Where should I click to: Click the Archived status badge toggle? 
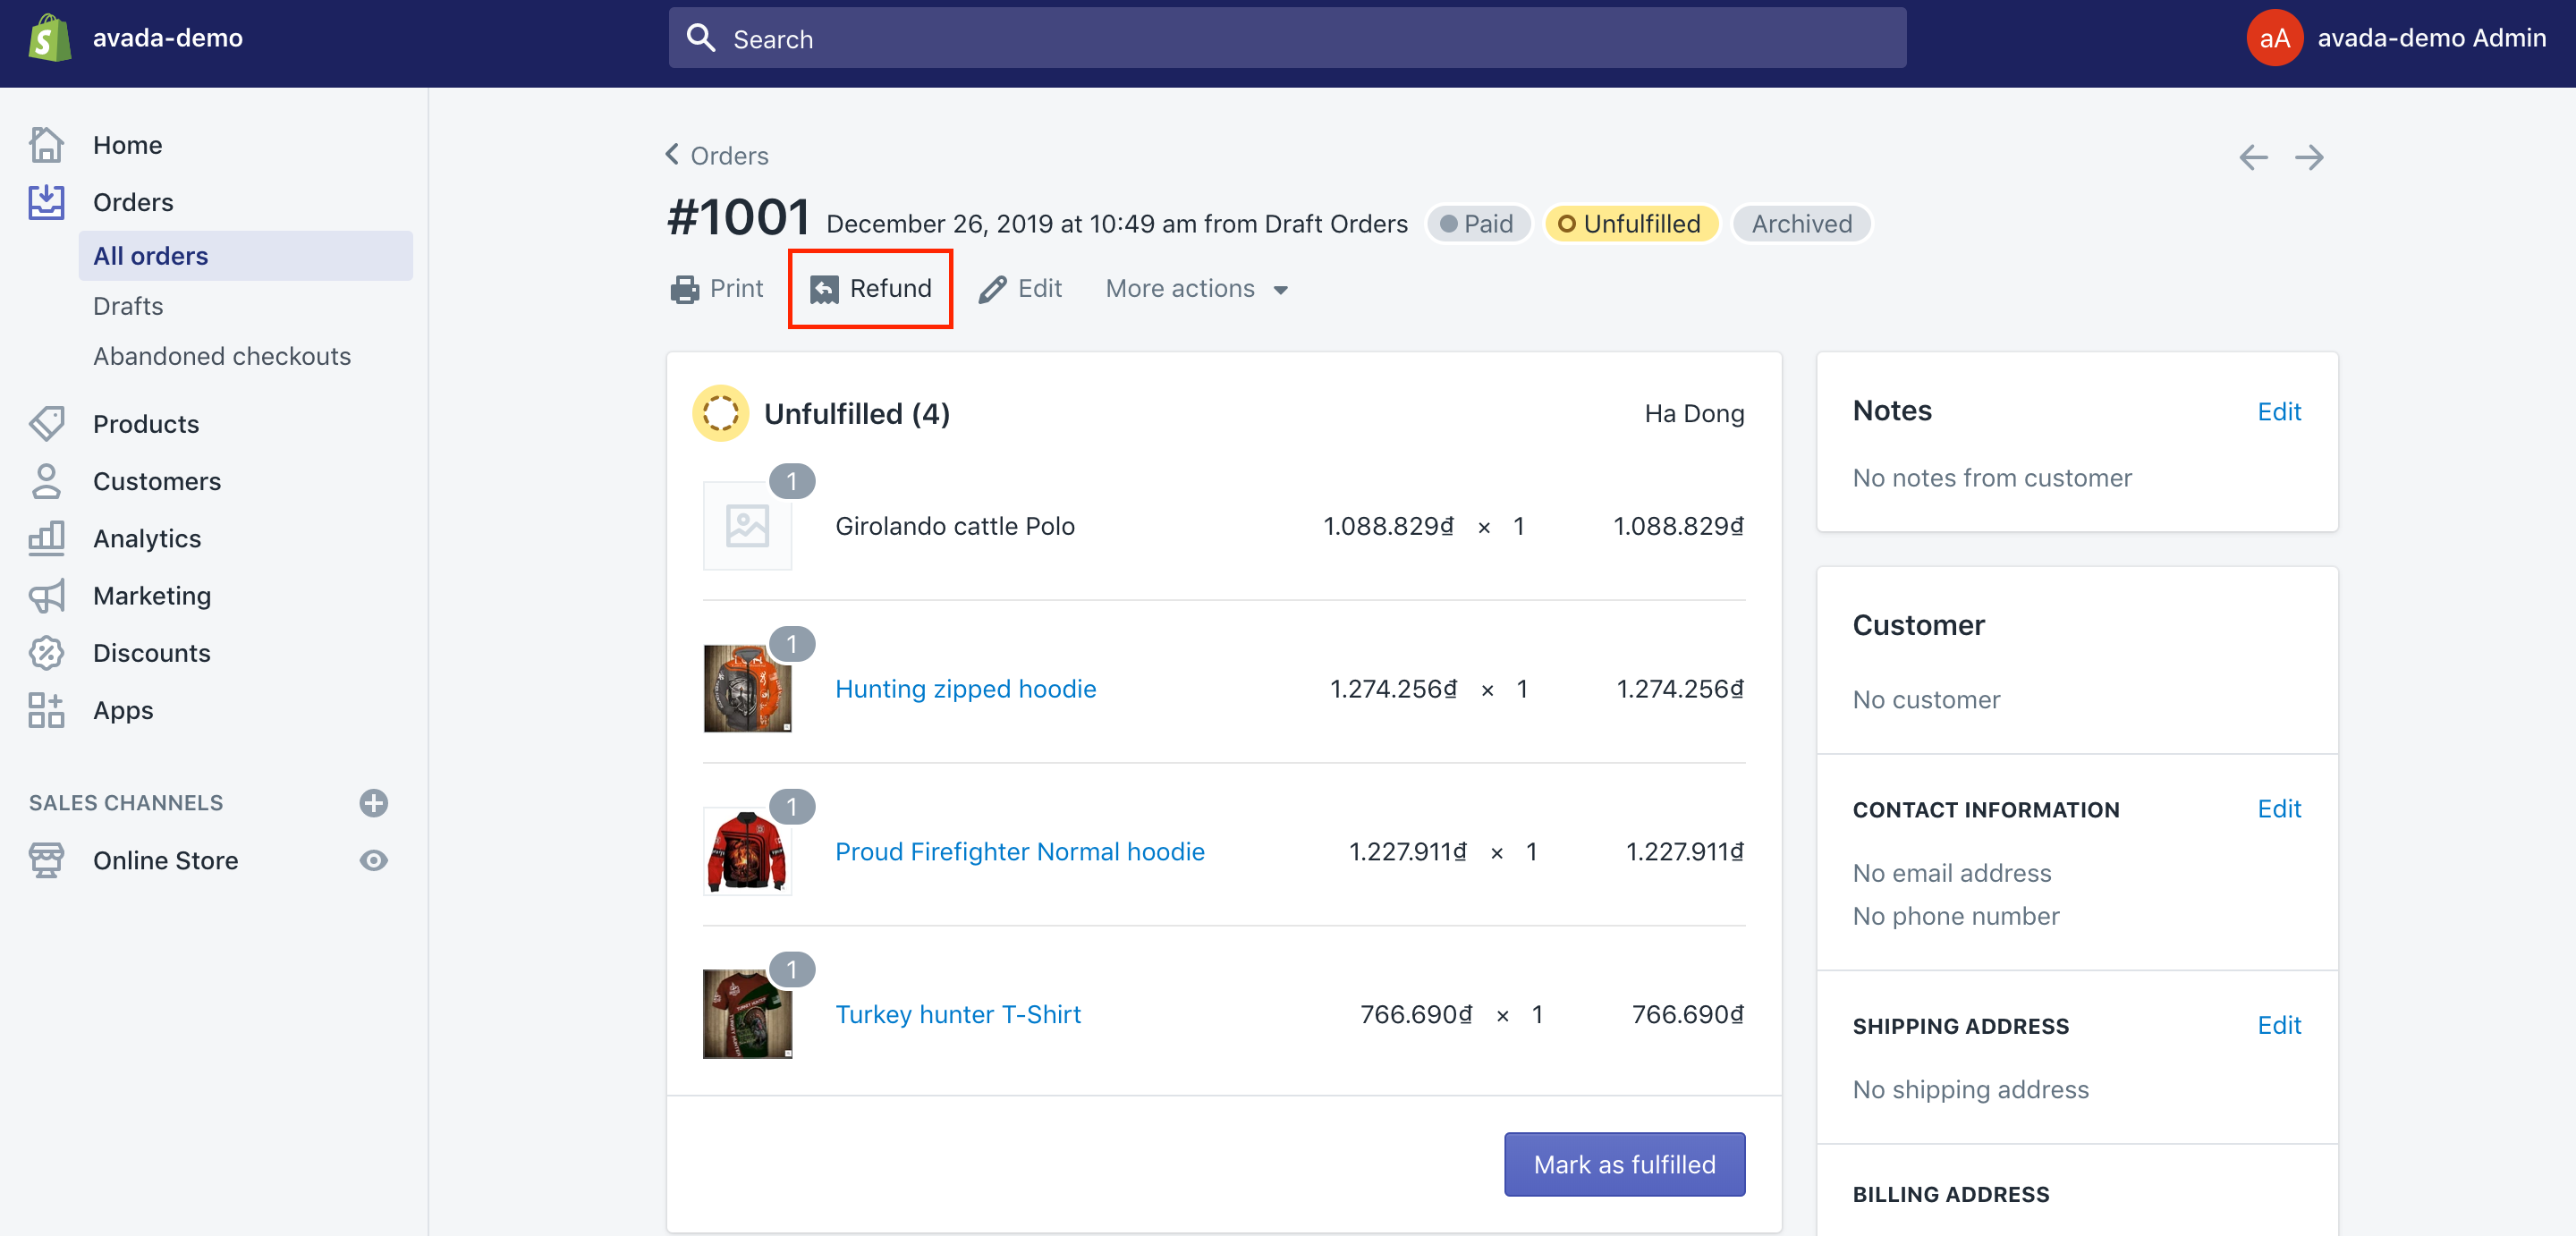pos(1801,222)
